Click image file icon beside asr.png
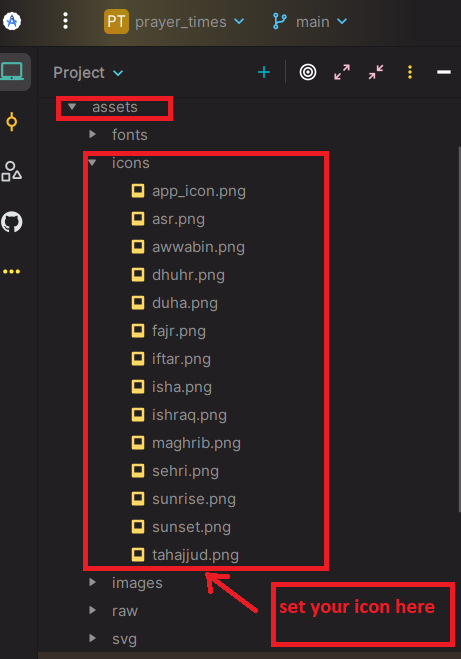Screen dimensions: 461x659 click(138, 219)
